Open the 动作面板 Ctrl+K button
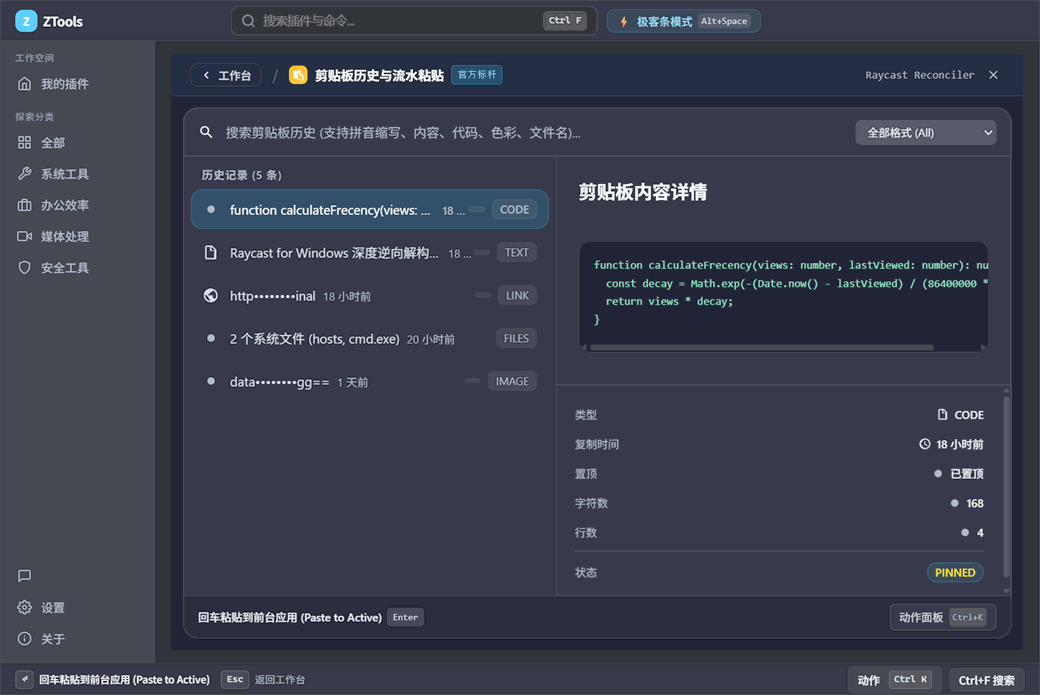Viewport: 1040px width, 695px height. pos(942,617)
